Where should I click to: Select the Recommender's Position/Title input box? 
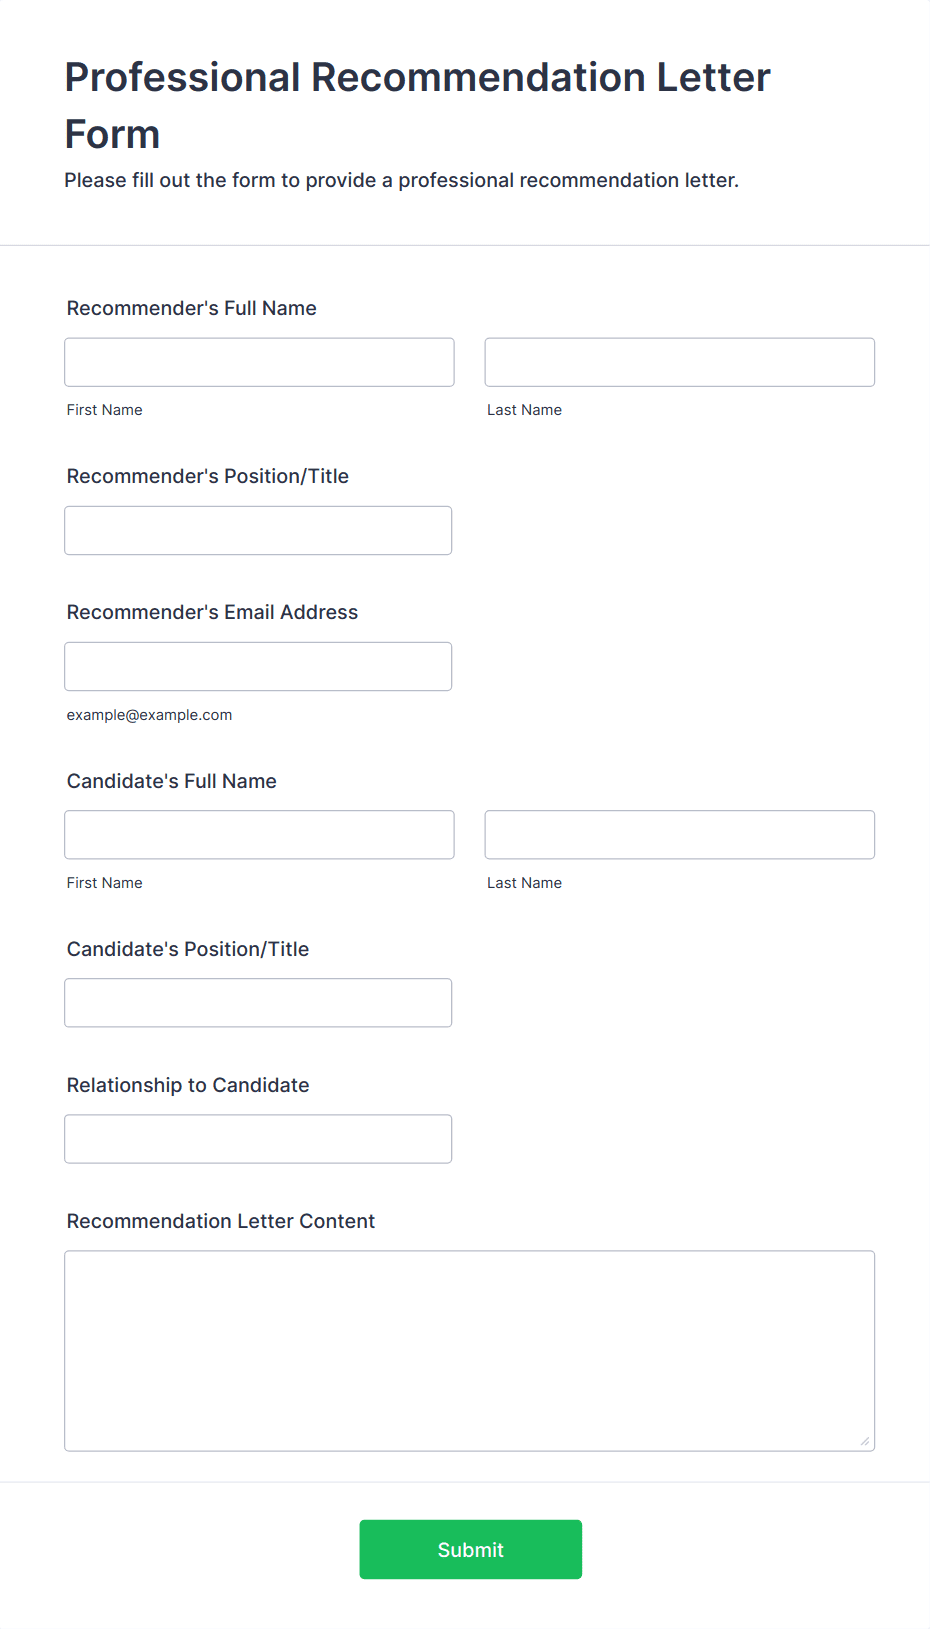coord(258,530)
